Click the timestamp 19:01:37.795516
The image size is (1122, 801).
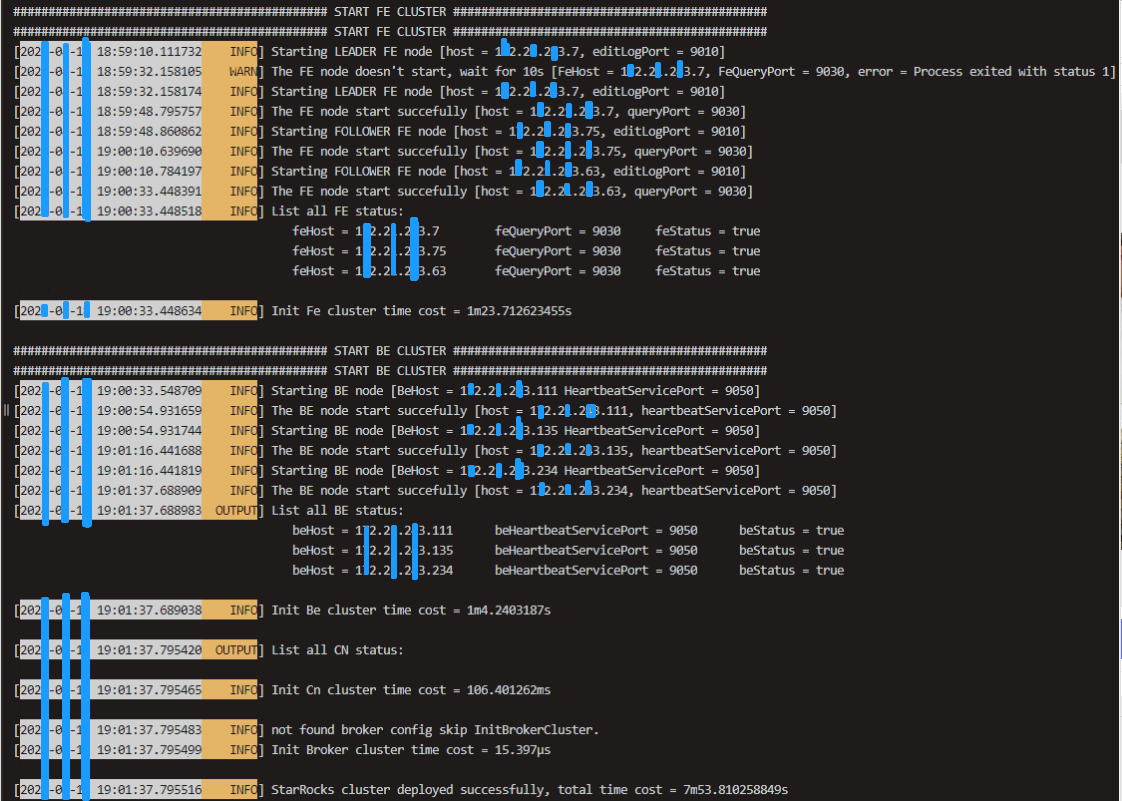pyautogui.click(x=149, y=790)
